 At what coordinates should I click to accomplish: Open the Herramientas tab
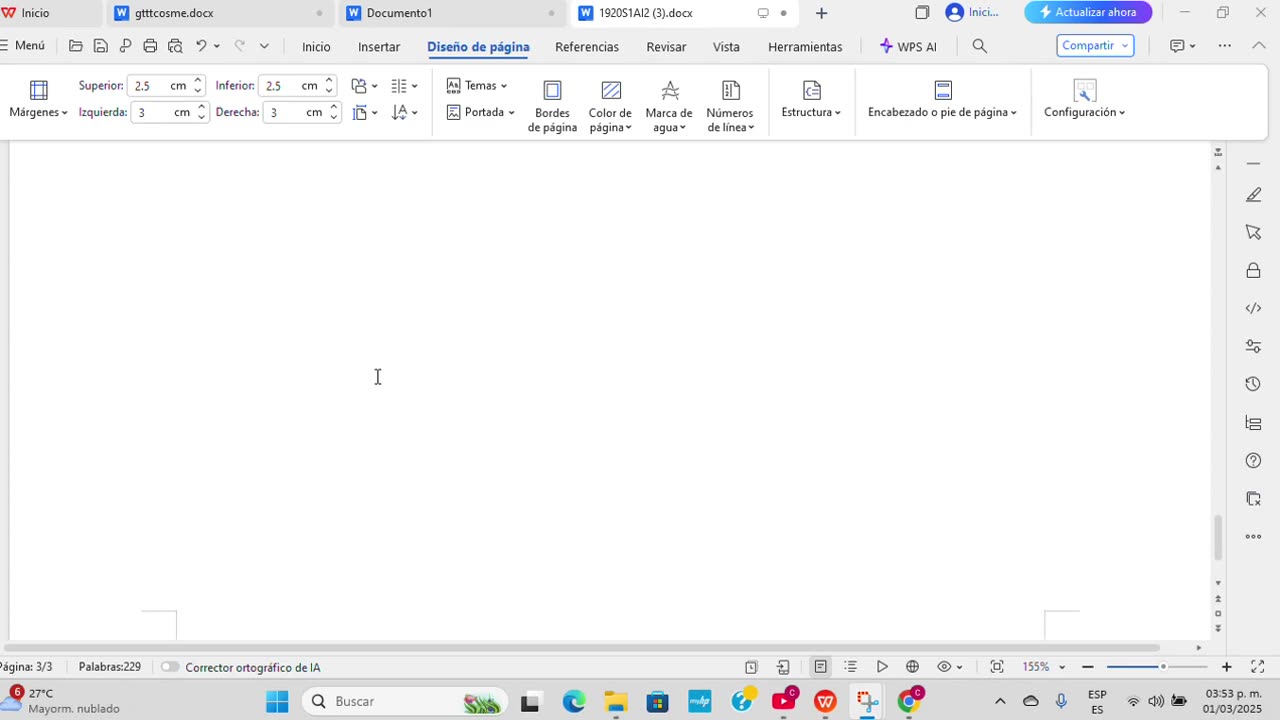coord(805,47)
